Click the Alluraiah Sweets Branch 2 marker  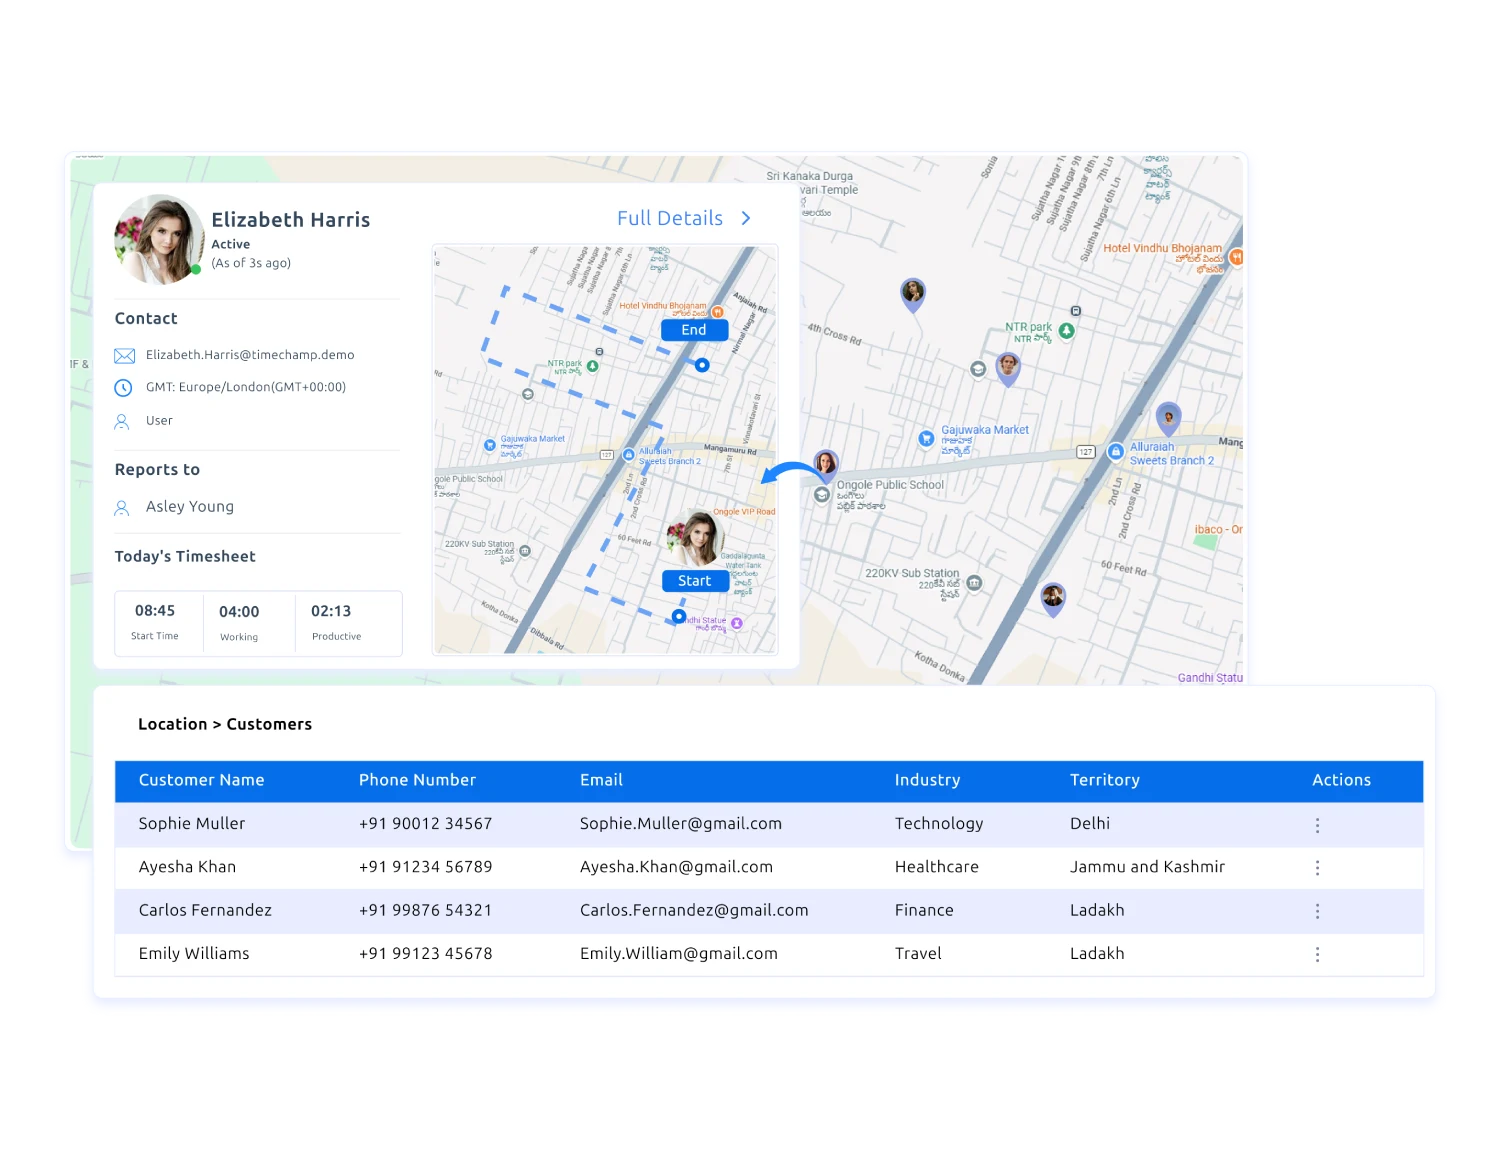[1114, 451]
